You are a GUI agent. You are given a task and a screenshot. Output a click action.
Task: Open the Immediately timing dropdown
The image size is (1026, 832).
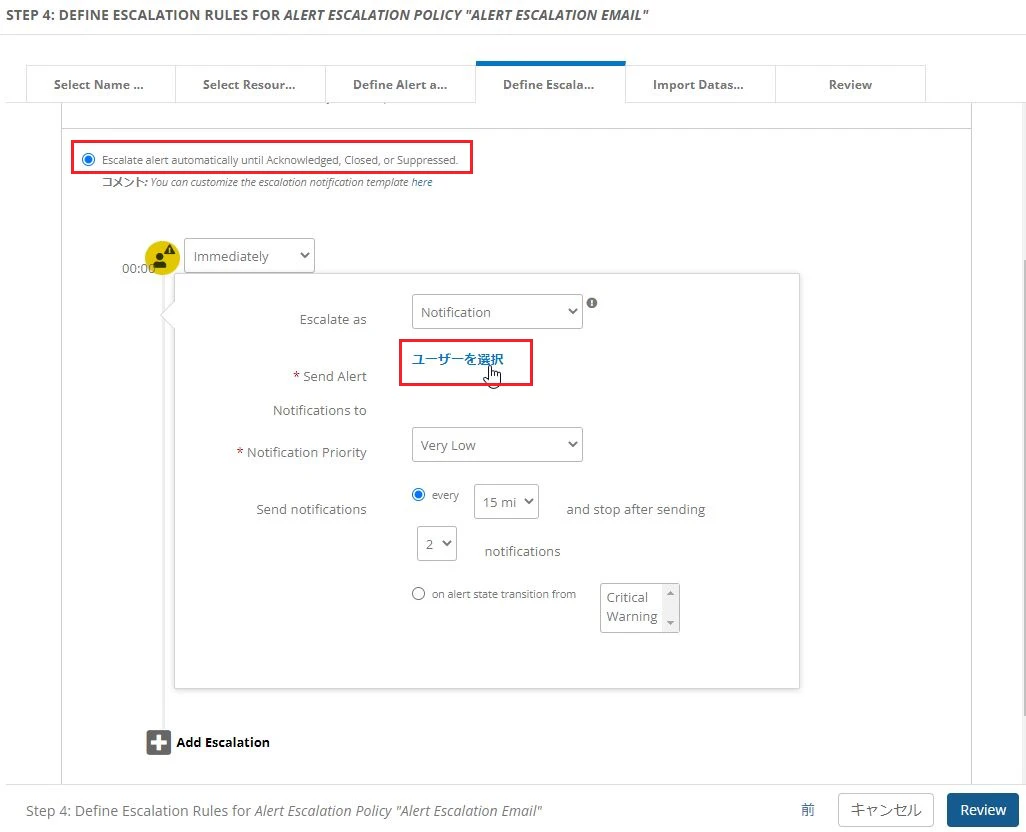[249, 256]
